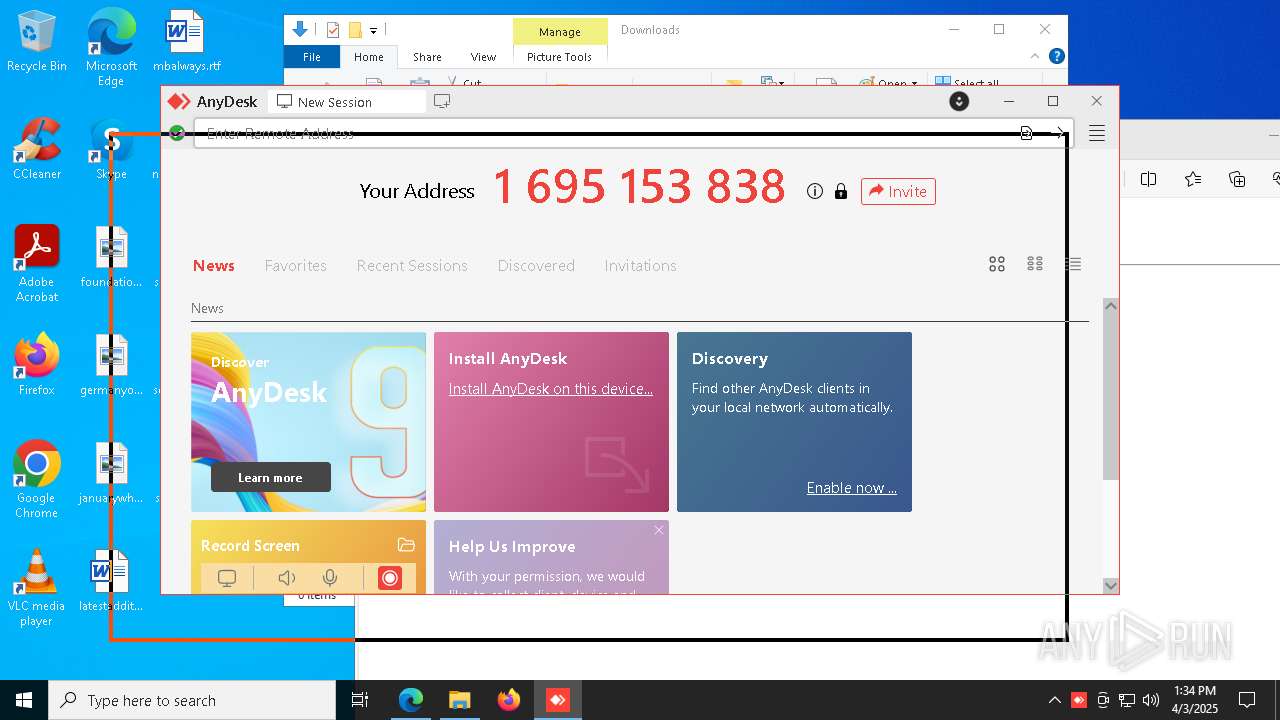
Task: Open View ribbon tab in File Explorer
Action: [483, 57]
